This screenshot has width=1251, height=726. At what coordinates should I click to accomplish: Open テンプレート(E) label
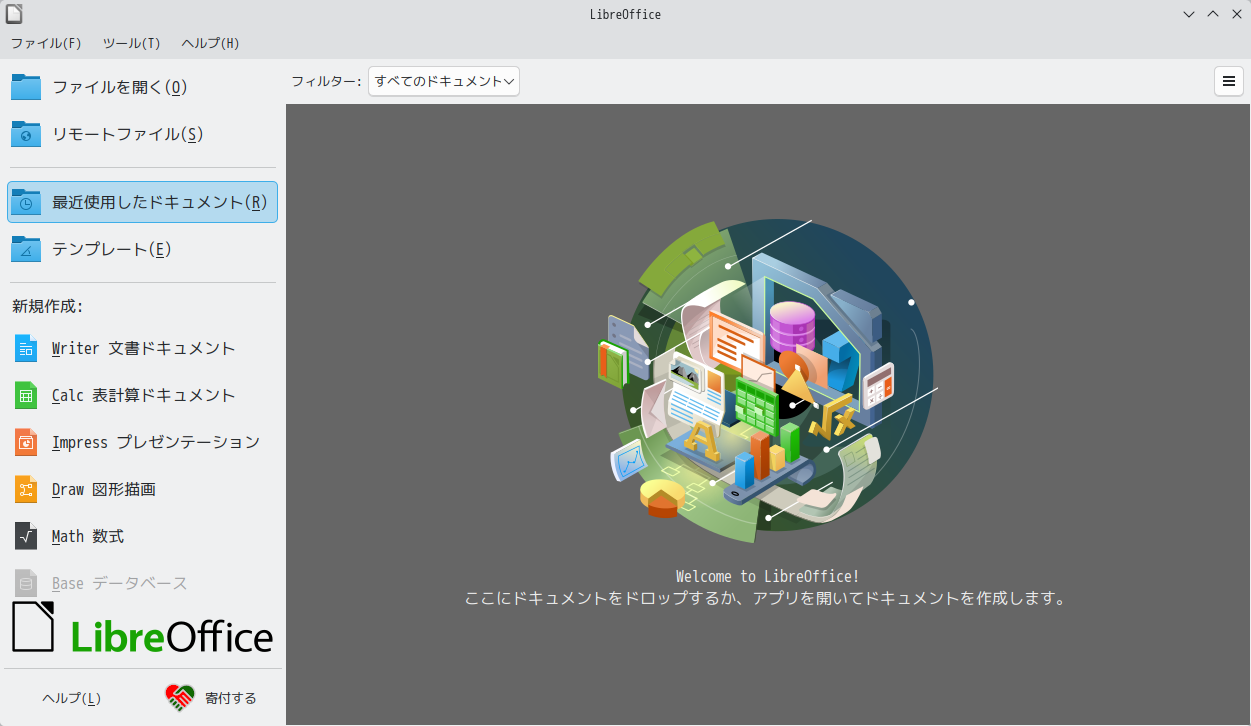[112, 249]
